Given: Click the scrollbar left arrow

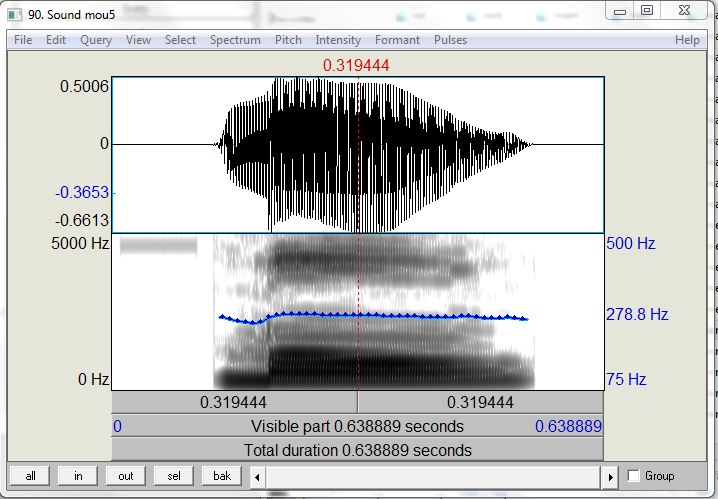Looking at the screenshot, I should click(x=257, y=477).
